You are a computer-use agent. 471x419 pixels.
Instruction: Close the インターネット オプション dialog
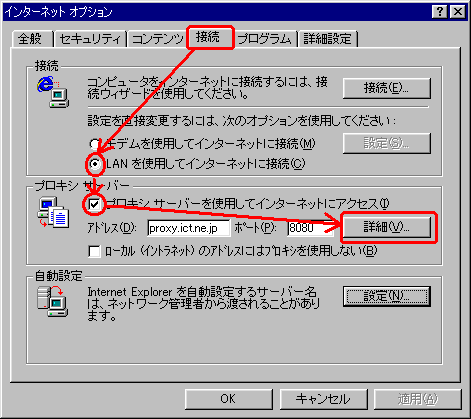click(458, 12)
